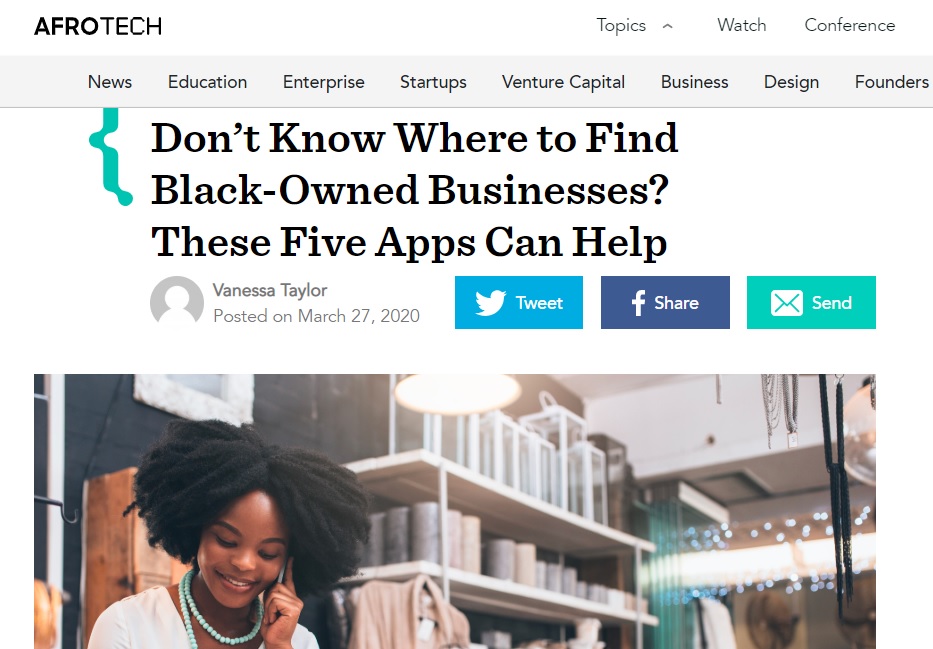The image size is (933, 649).
Task: Collapse the Topics chevron arrow
Action: [x=668, y=26]
